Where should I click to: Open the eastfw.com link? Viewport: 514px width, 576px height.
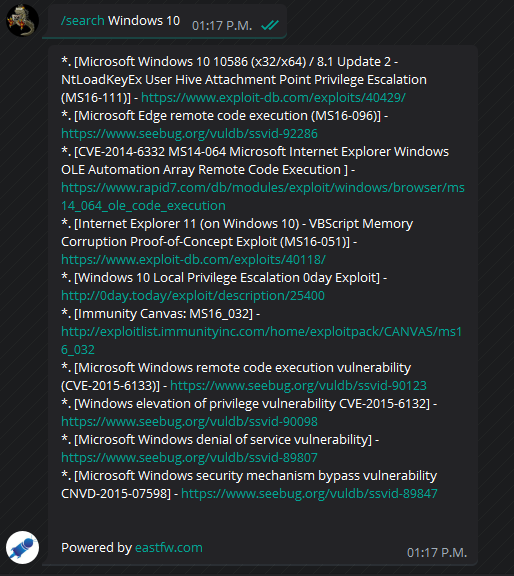169,547
